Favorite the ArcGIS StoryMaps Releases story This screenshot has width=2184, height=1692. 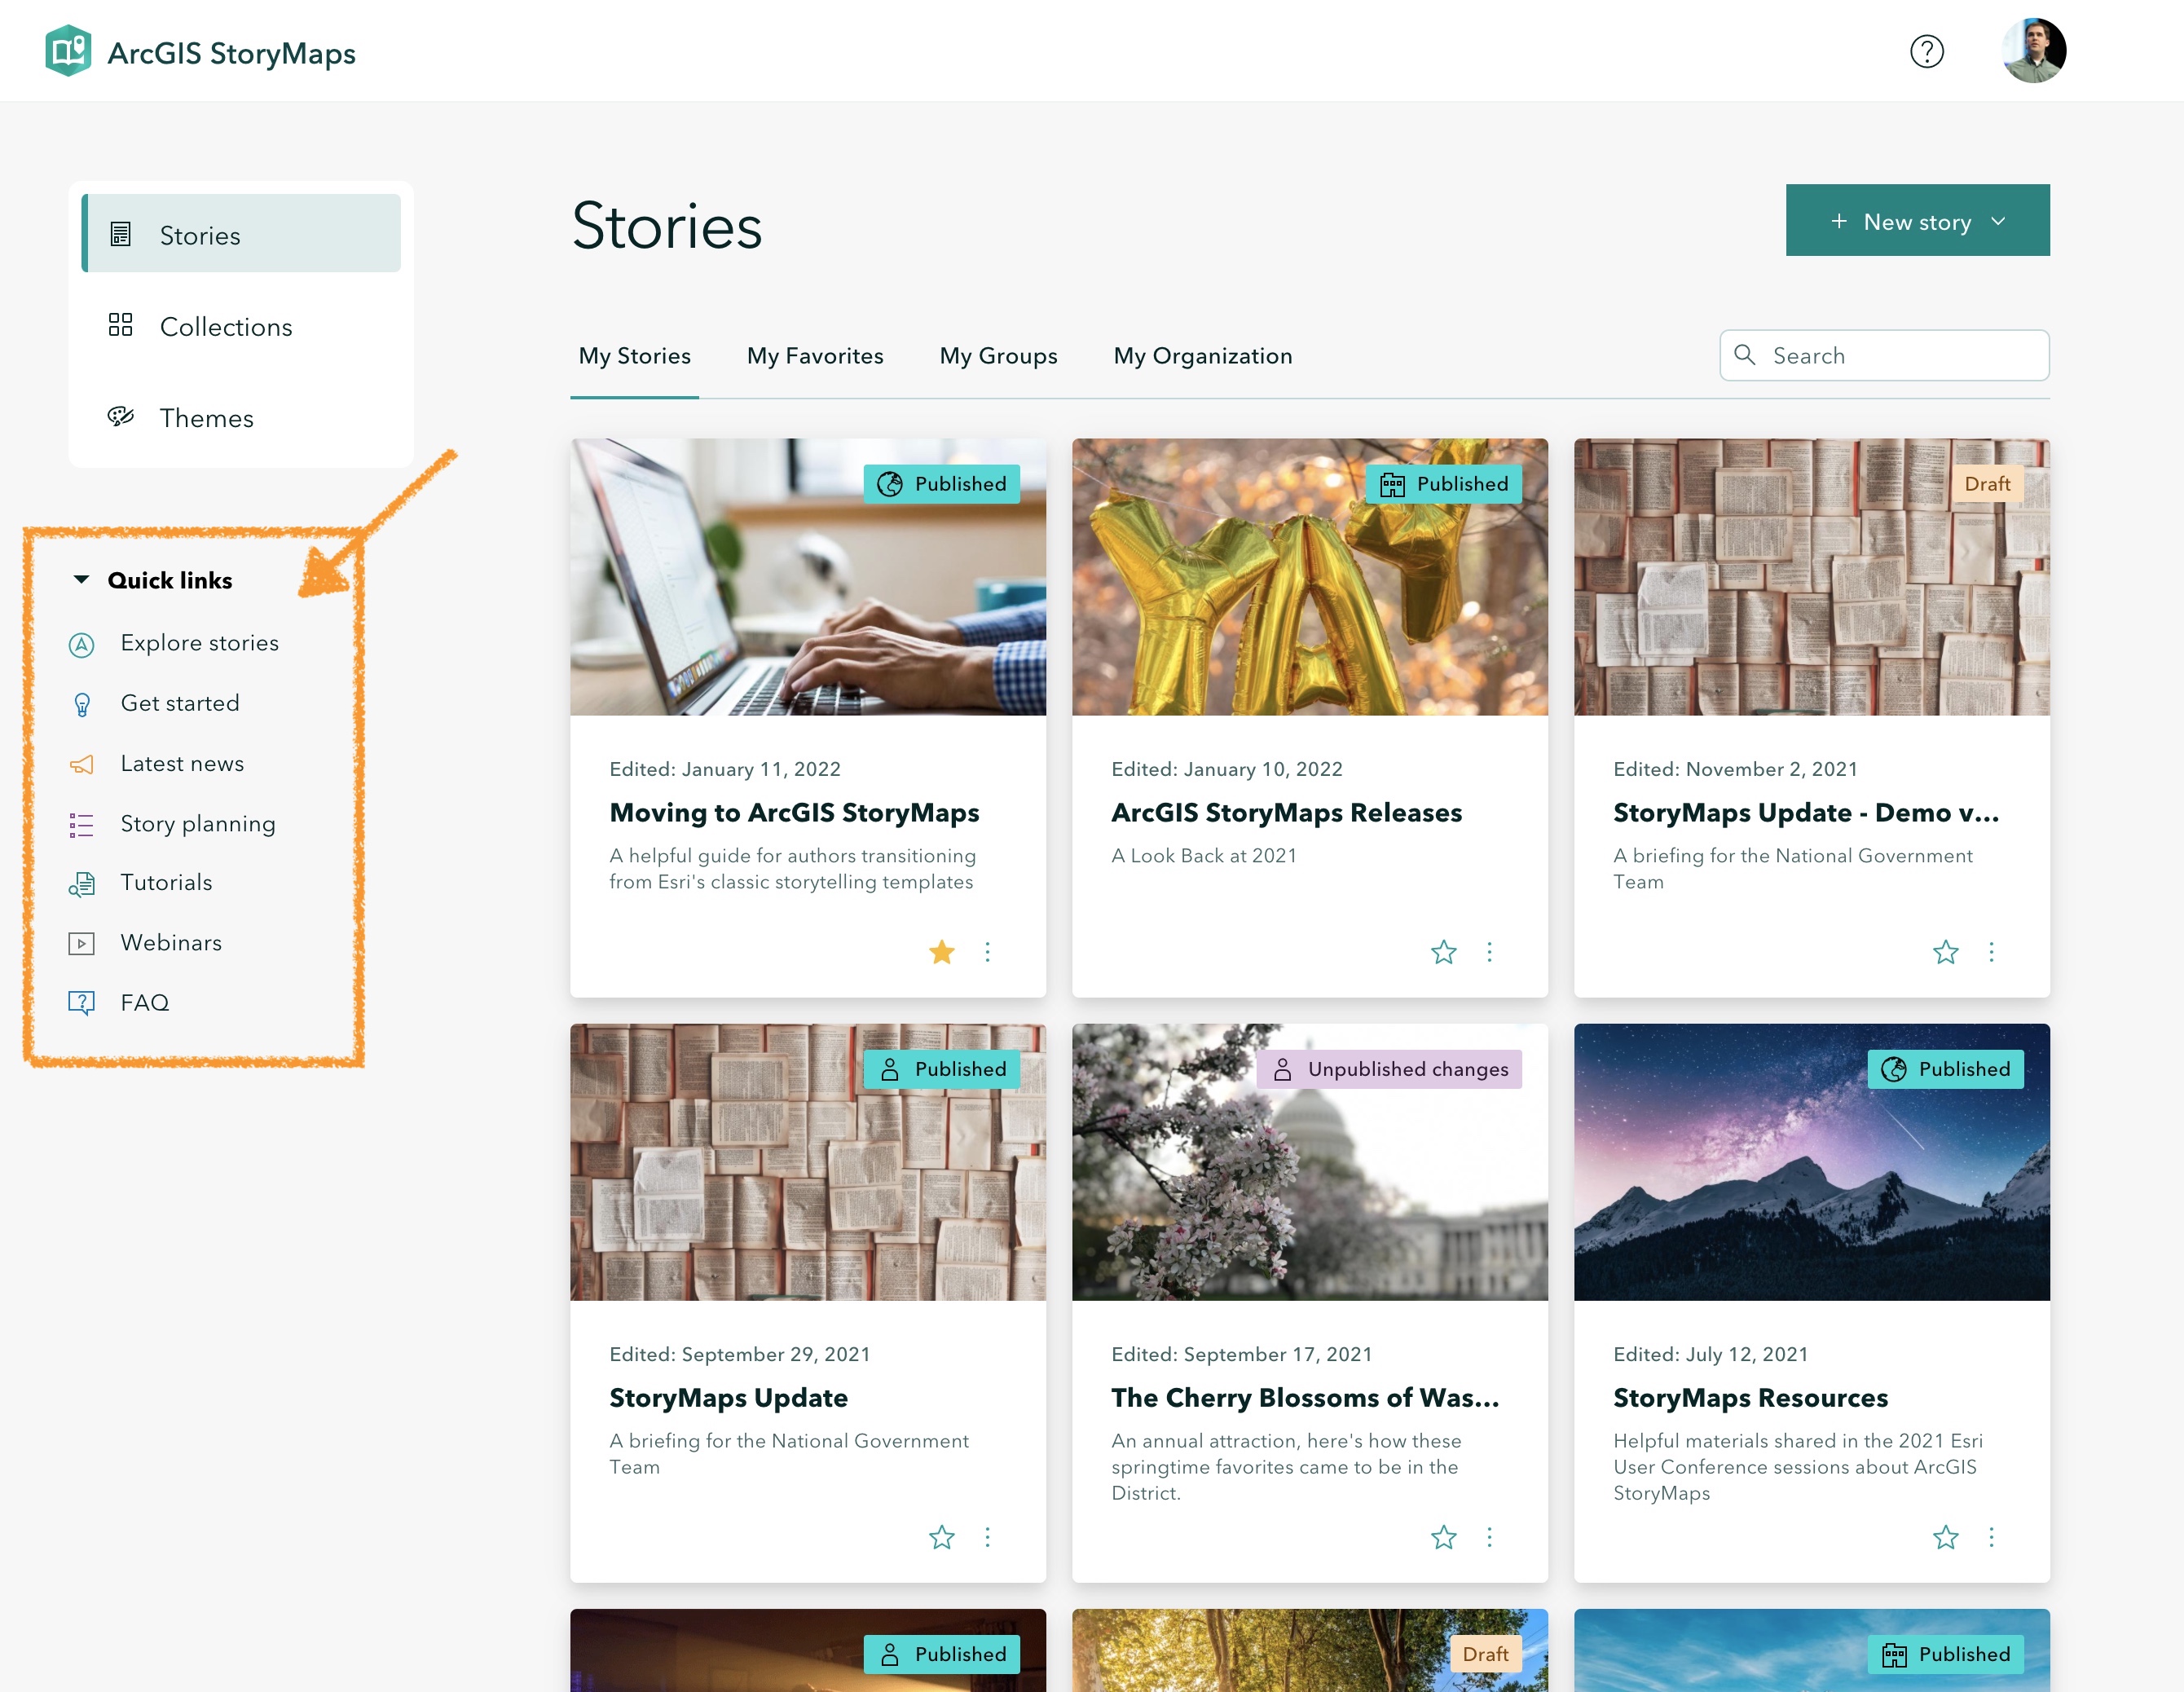(1443, 952)
